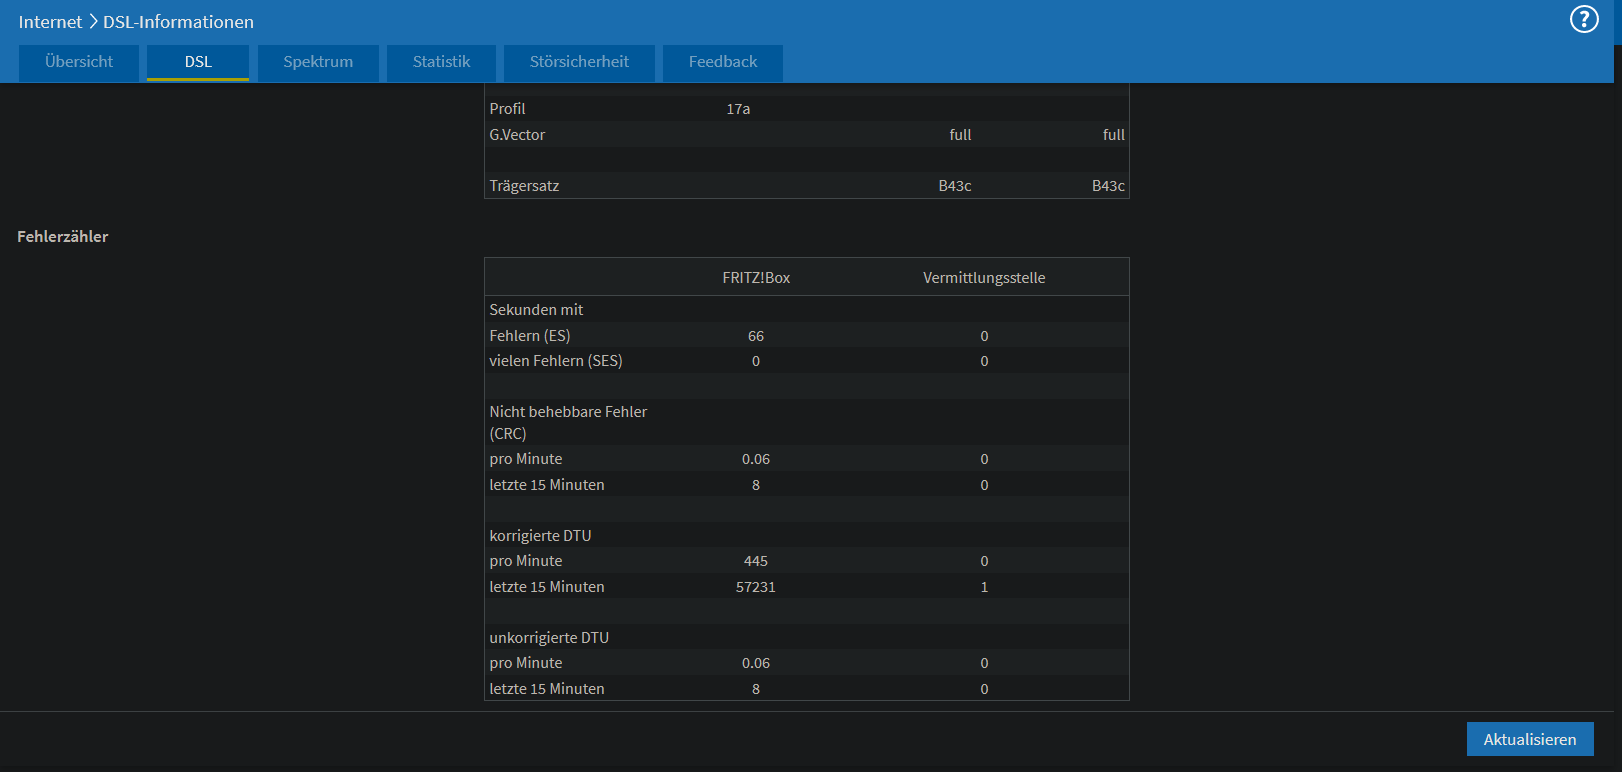Click the vertical scrollbar on the right edge
1622x772 pixels.
point(1617,386)
